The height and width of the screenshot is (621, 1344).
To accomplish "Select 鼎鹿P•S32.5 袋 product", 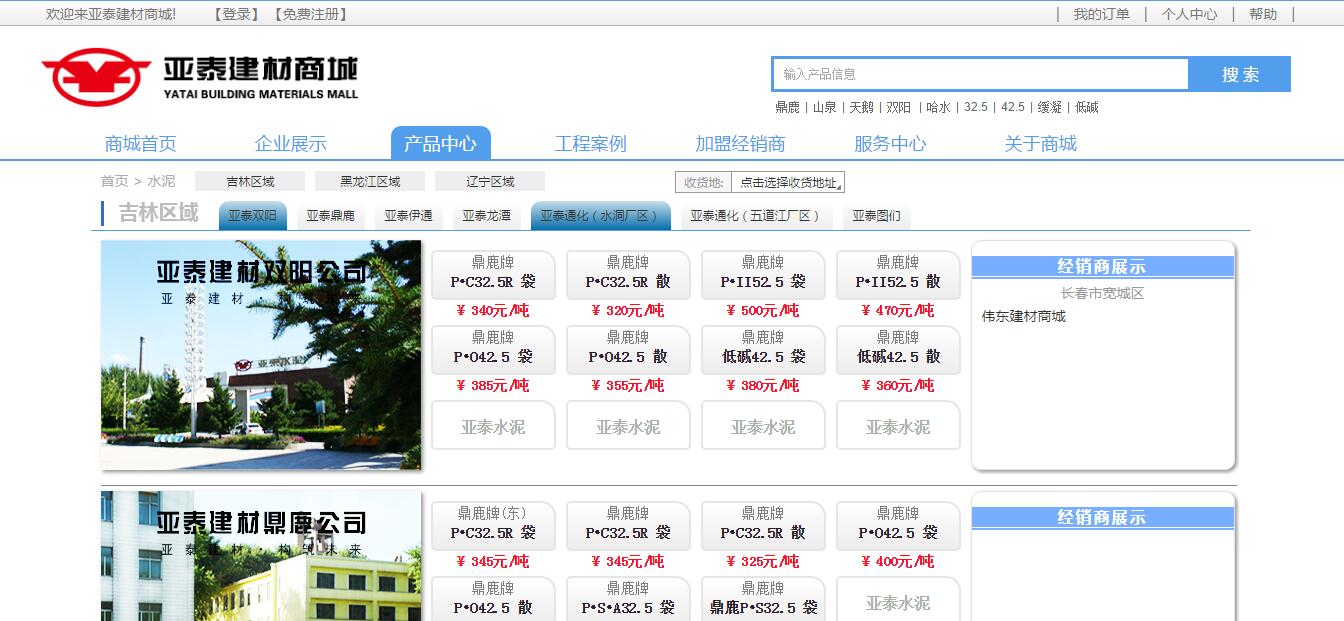I will pos(763,599).
